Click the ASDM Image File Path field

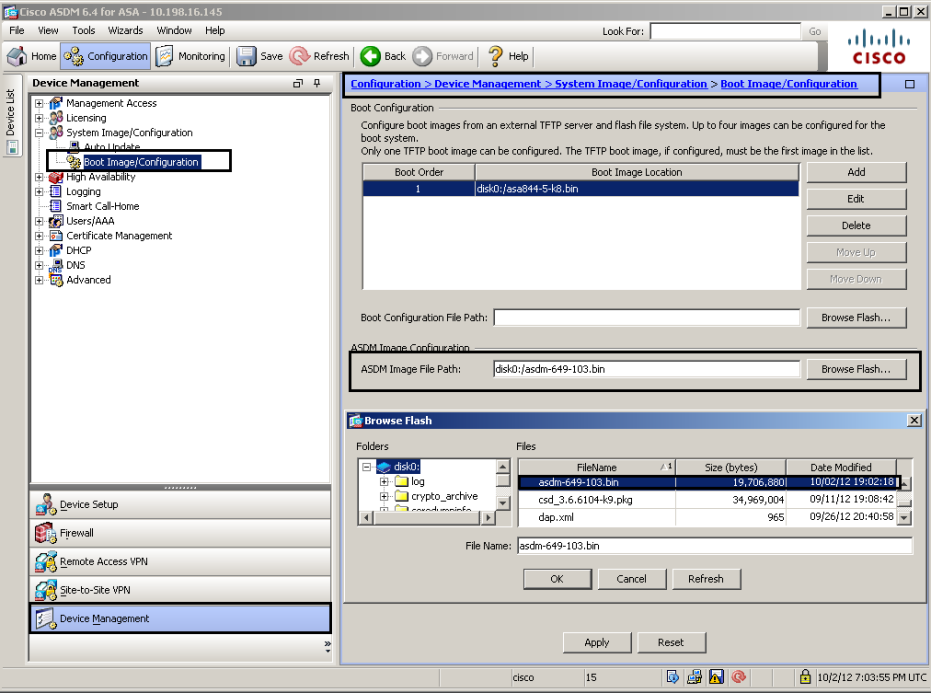tap(647, 369)
